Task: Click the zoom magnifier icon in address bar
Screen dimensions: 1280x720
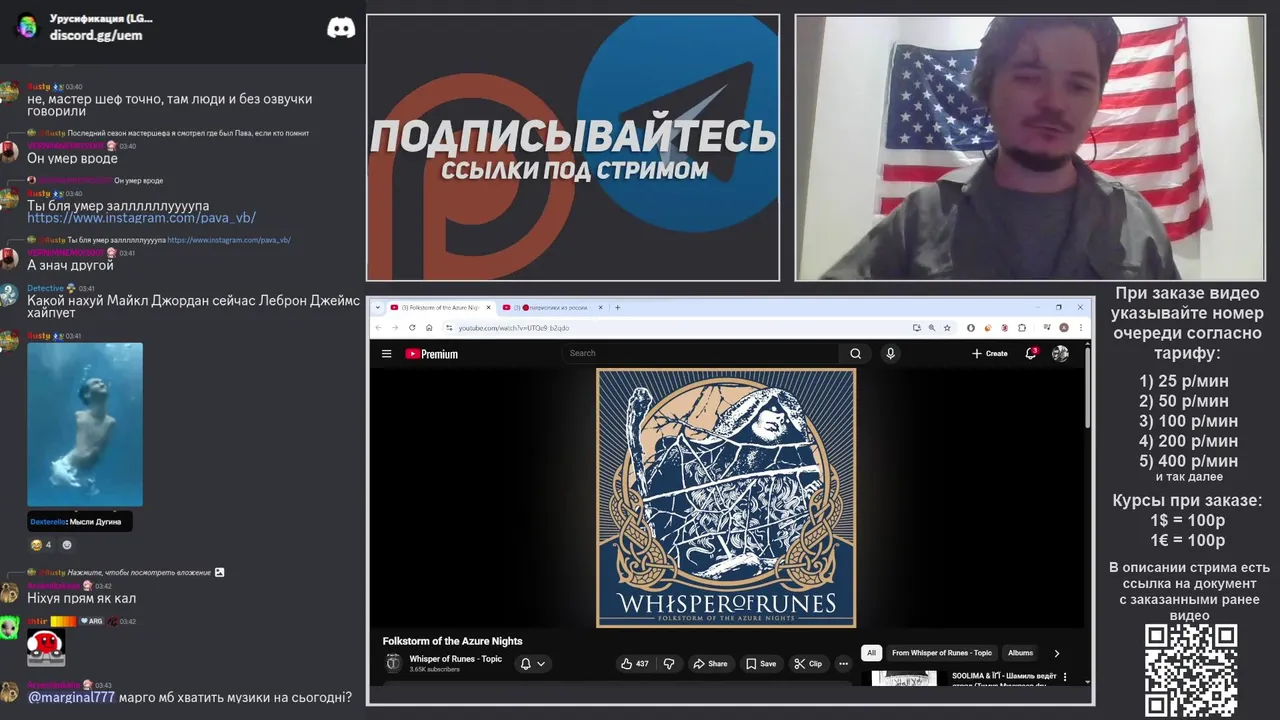Action: coord(932,327)
